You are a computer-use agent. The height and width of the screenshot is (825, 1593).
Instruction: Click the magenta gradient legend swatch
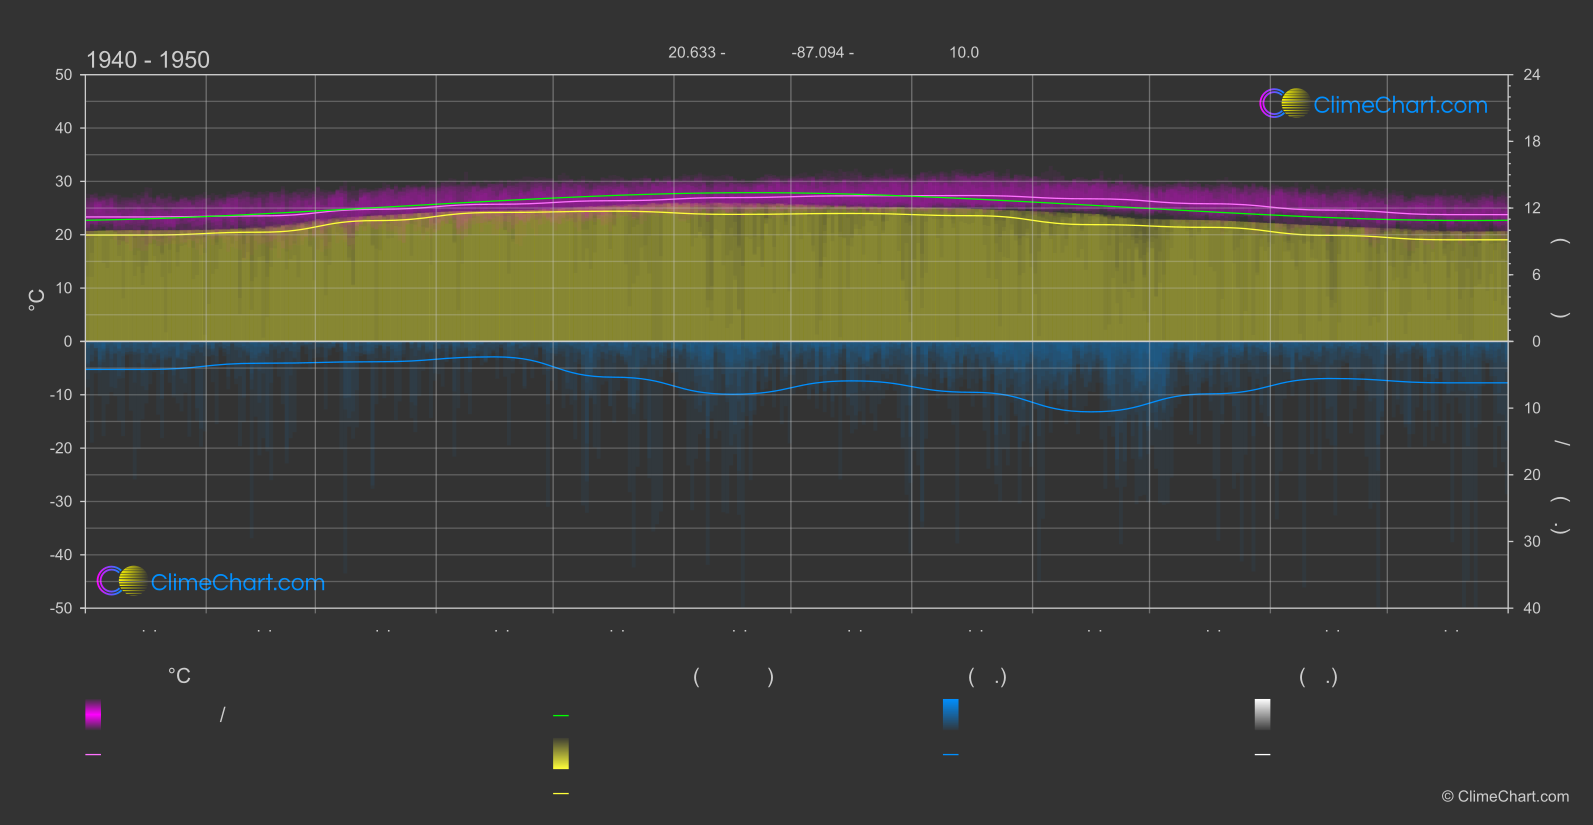pos(93,714)
